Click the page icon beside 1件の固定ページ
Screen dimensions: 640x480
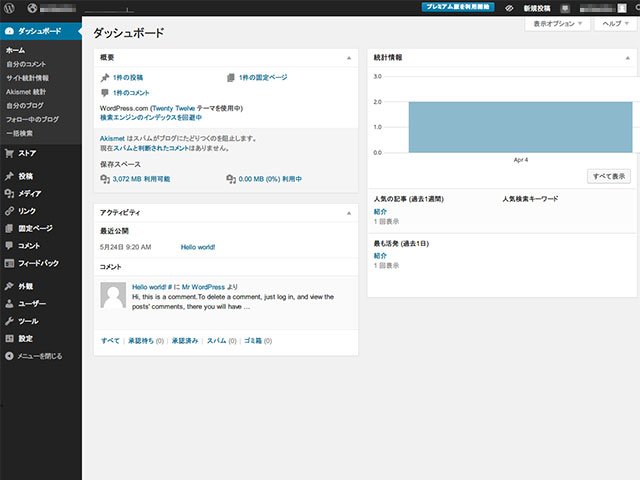pos(231,78)
